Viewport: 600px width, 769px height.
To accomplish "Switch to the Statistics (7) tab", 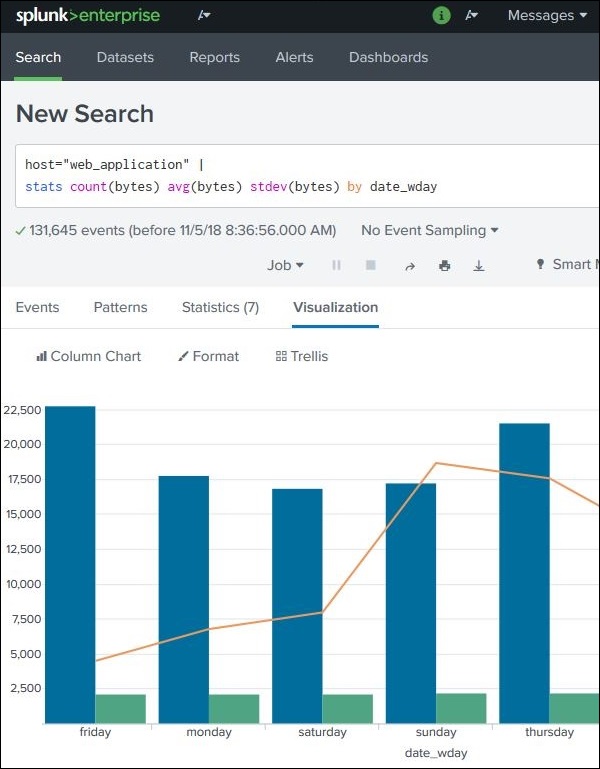I will [x=220, y=307].
